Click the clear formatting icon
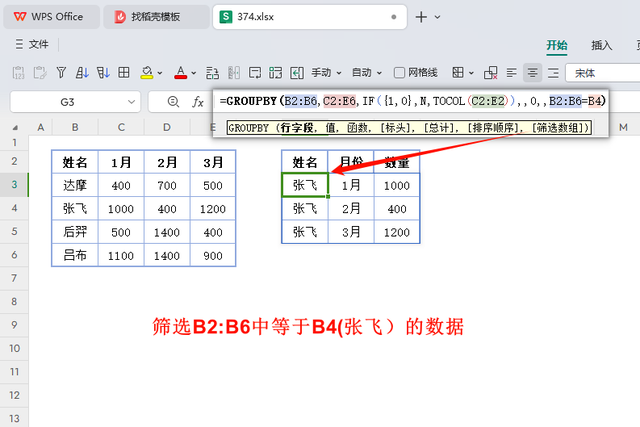 click(x=490, y=73)
